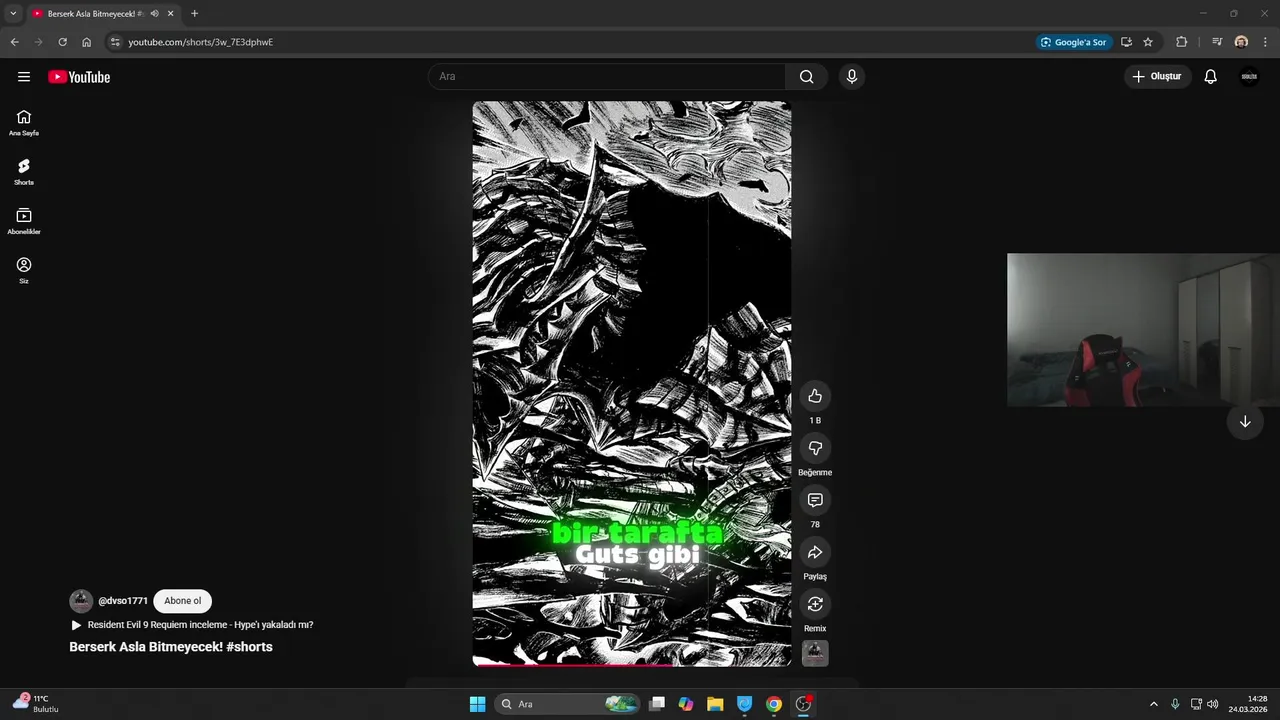Open the @dvso1771 channel link
This screenshot has width=1280, height=720.
tap(123, 601)
